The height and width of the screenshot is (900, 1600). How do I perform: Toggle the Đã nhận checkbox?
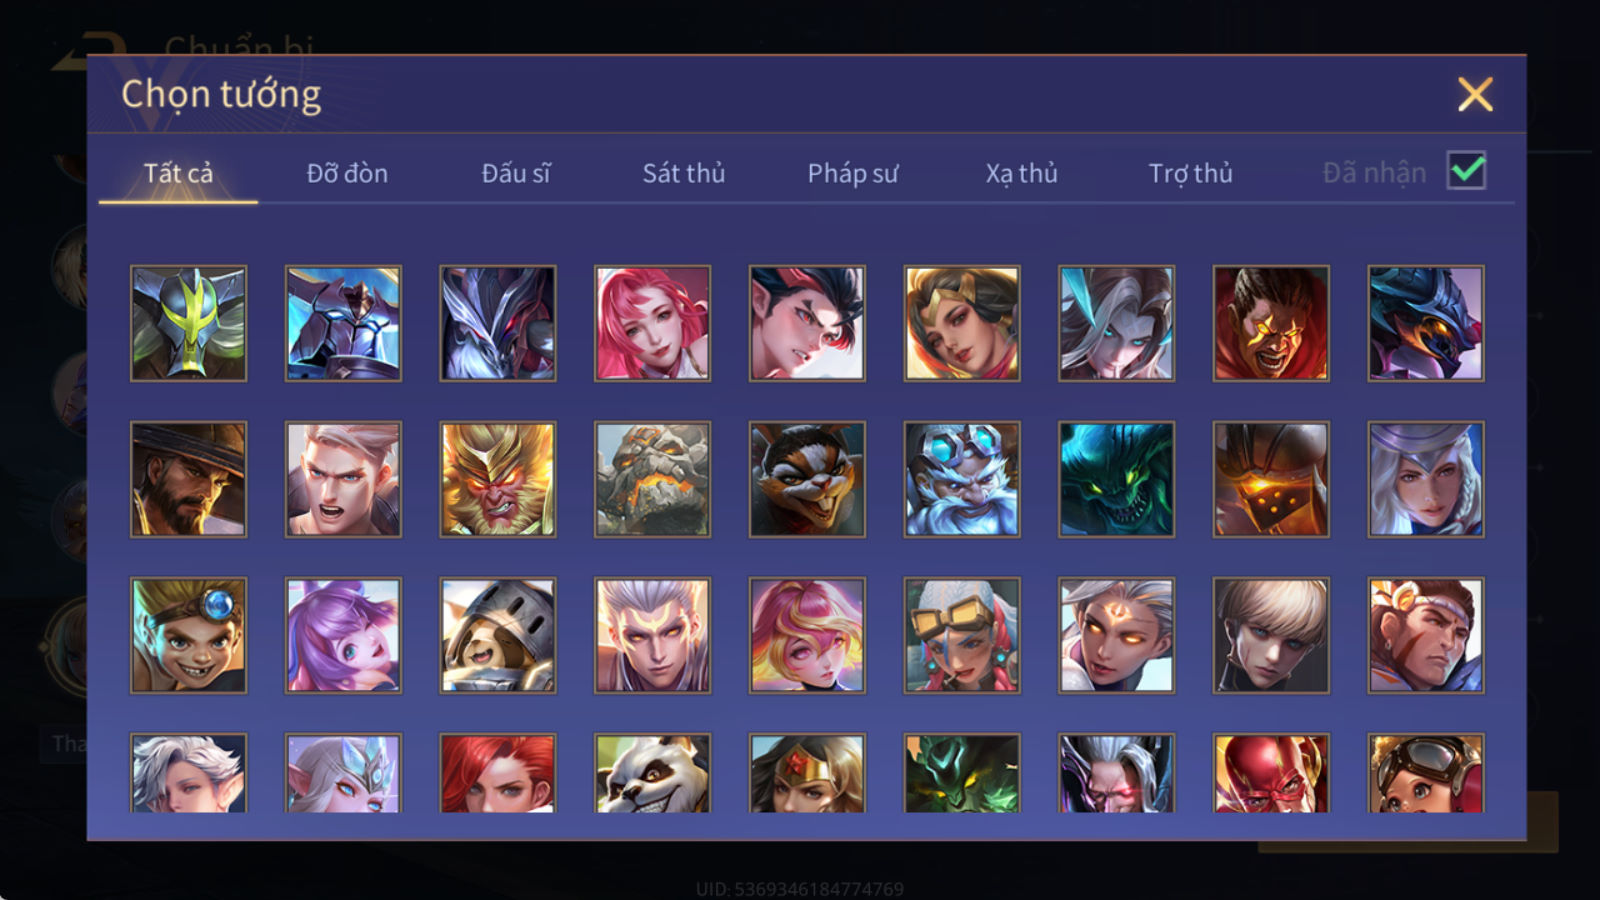(x=1466, y=171)
